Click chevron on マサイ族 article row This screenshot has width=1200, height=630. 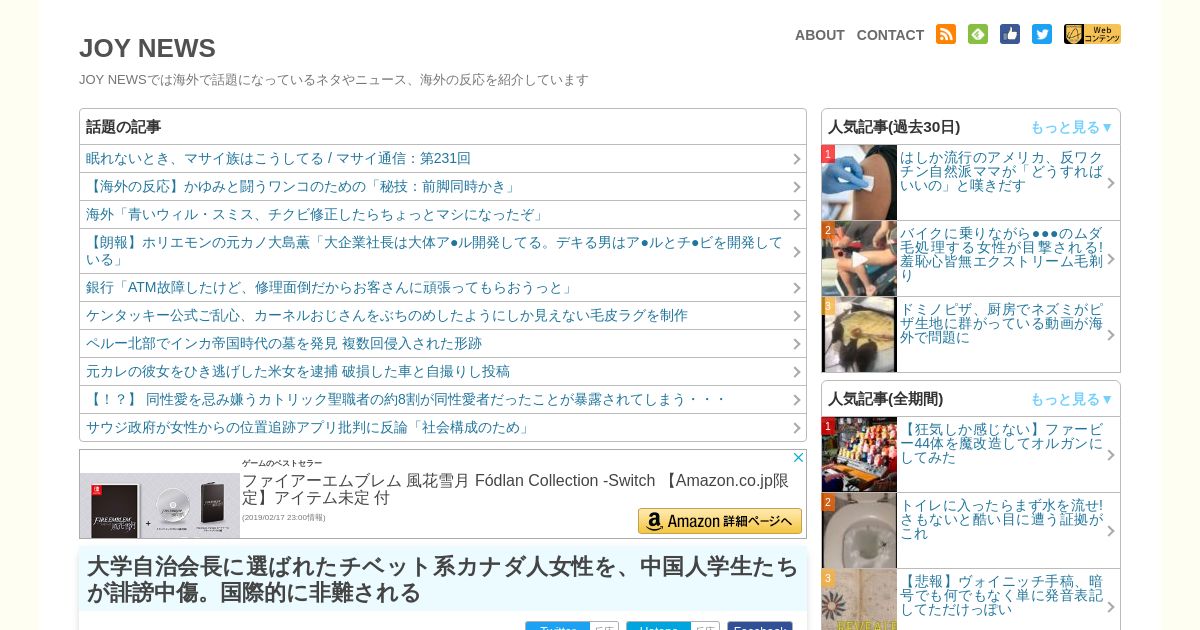(797, 159)
